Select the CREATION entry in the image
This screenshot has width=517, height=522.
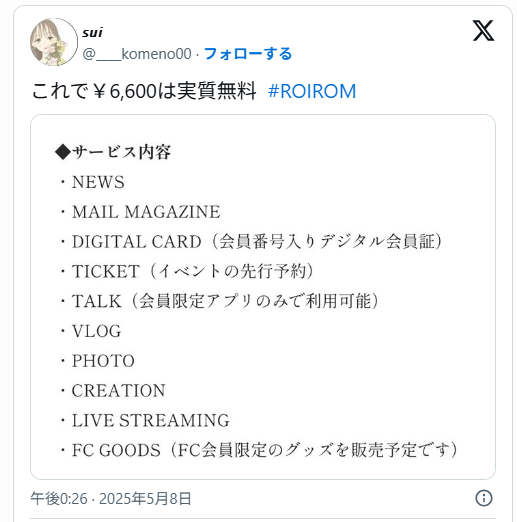tap(112, 390)
